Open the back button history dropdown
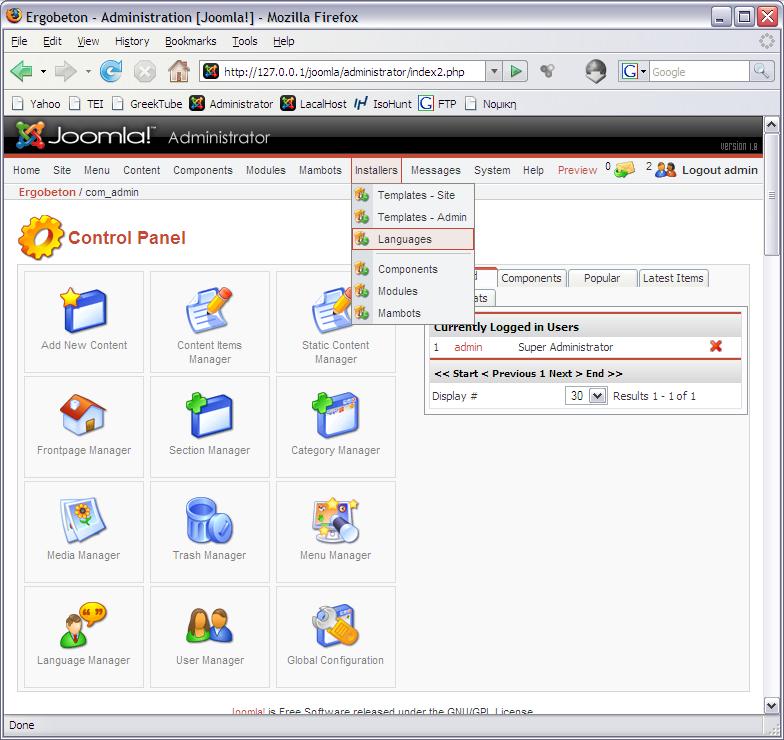The height and width of the screenshot is (740, 784). tap(44, 72)
